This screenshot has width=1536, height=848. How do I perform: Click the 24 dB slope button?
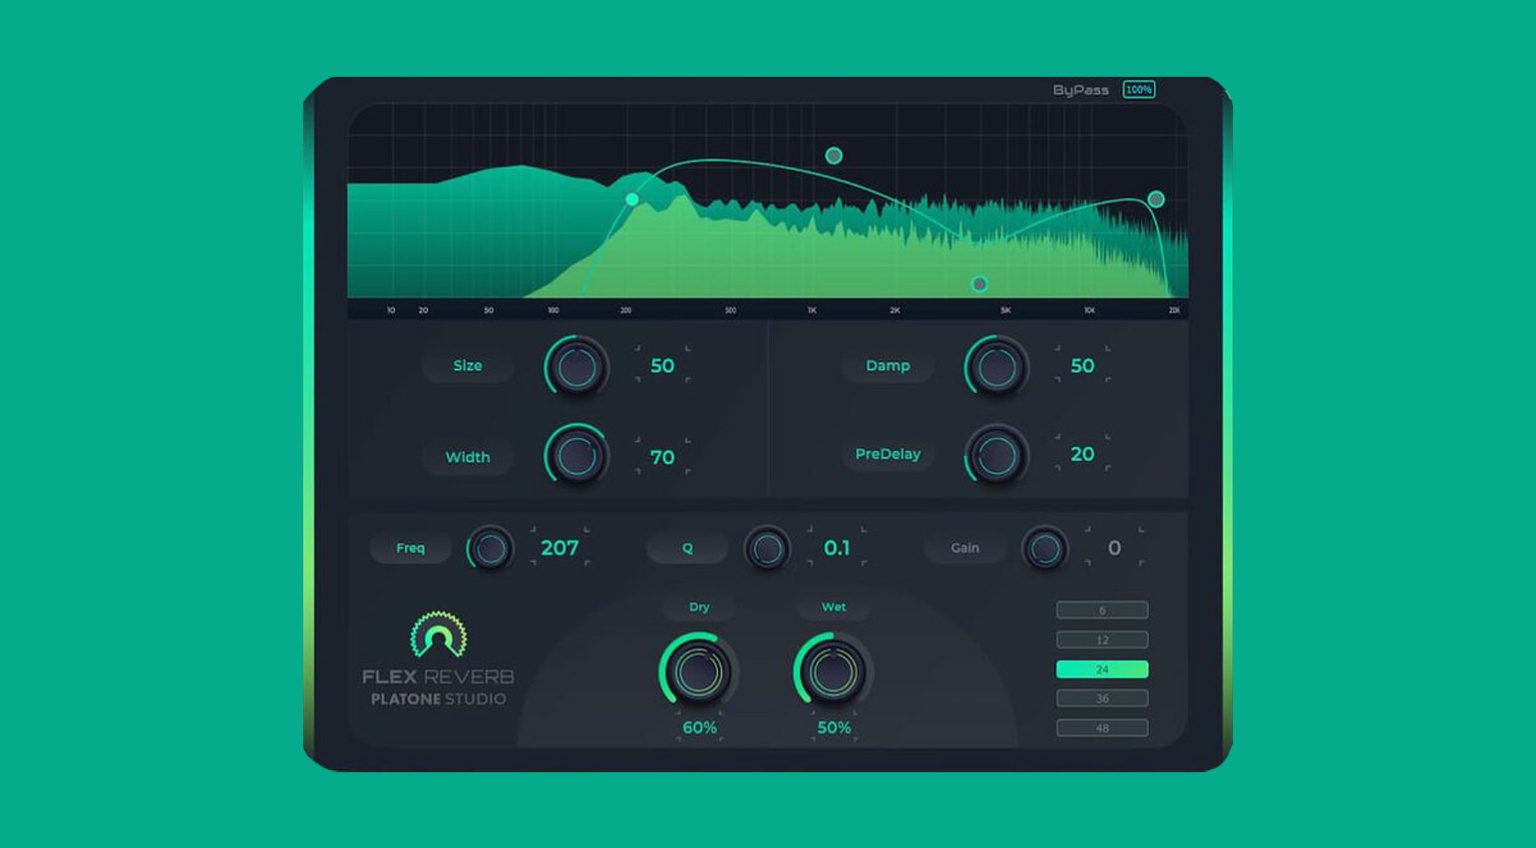click(1101, 668)
